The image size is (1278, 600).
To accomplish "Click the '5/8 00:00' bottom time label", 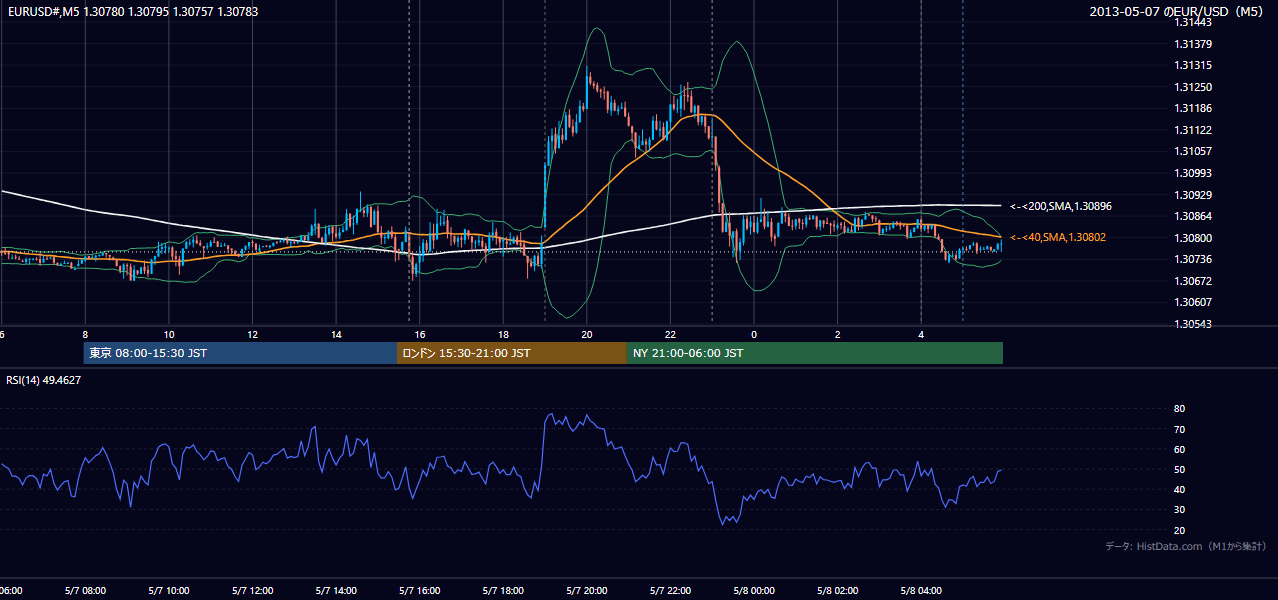I will 754,591.
